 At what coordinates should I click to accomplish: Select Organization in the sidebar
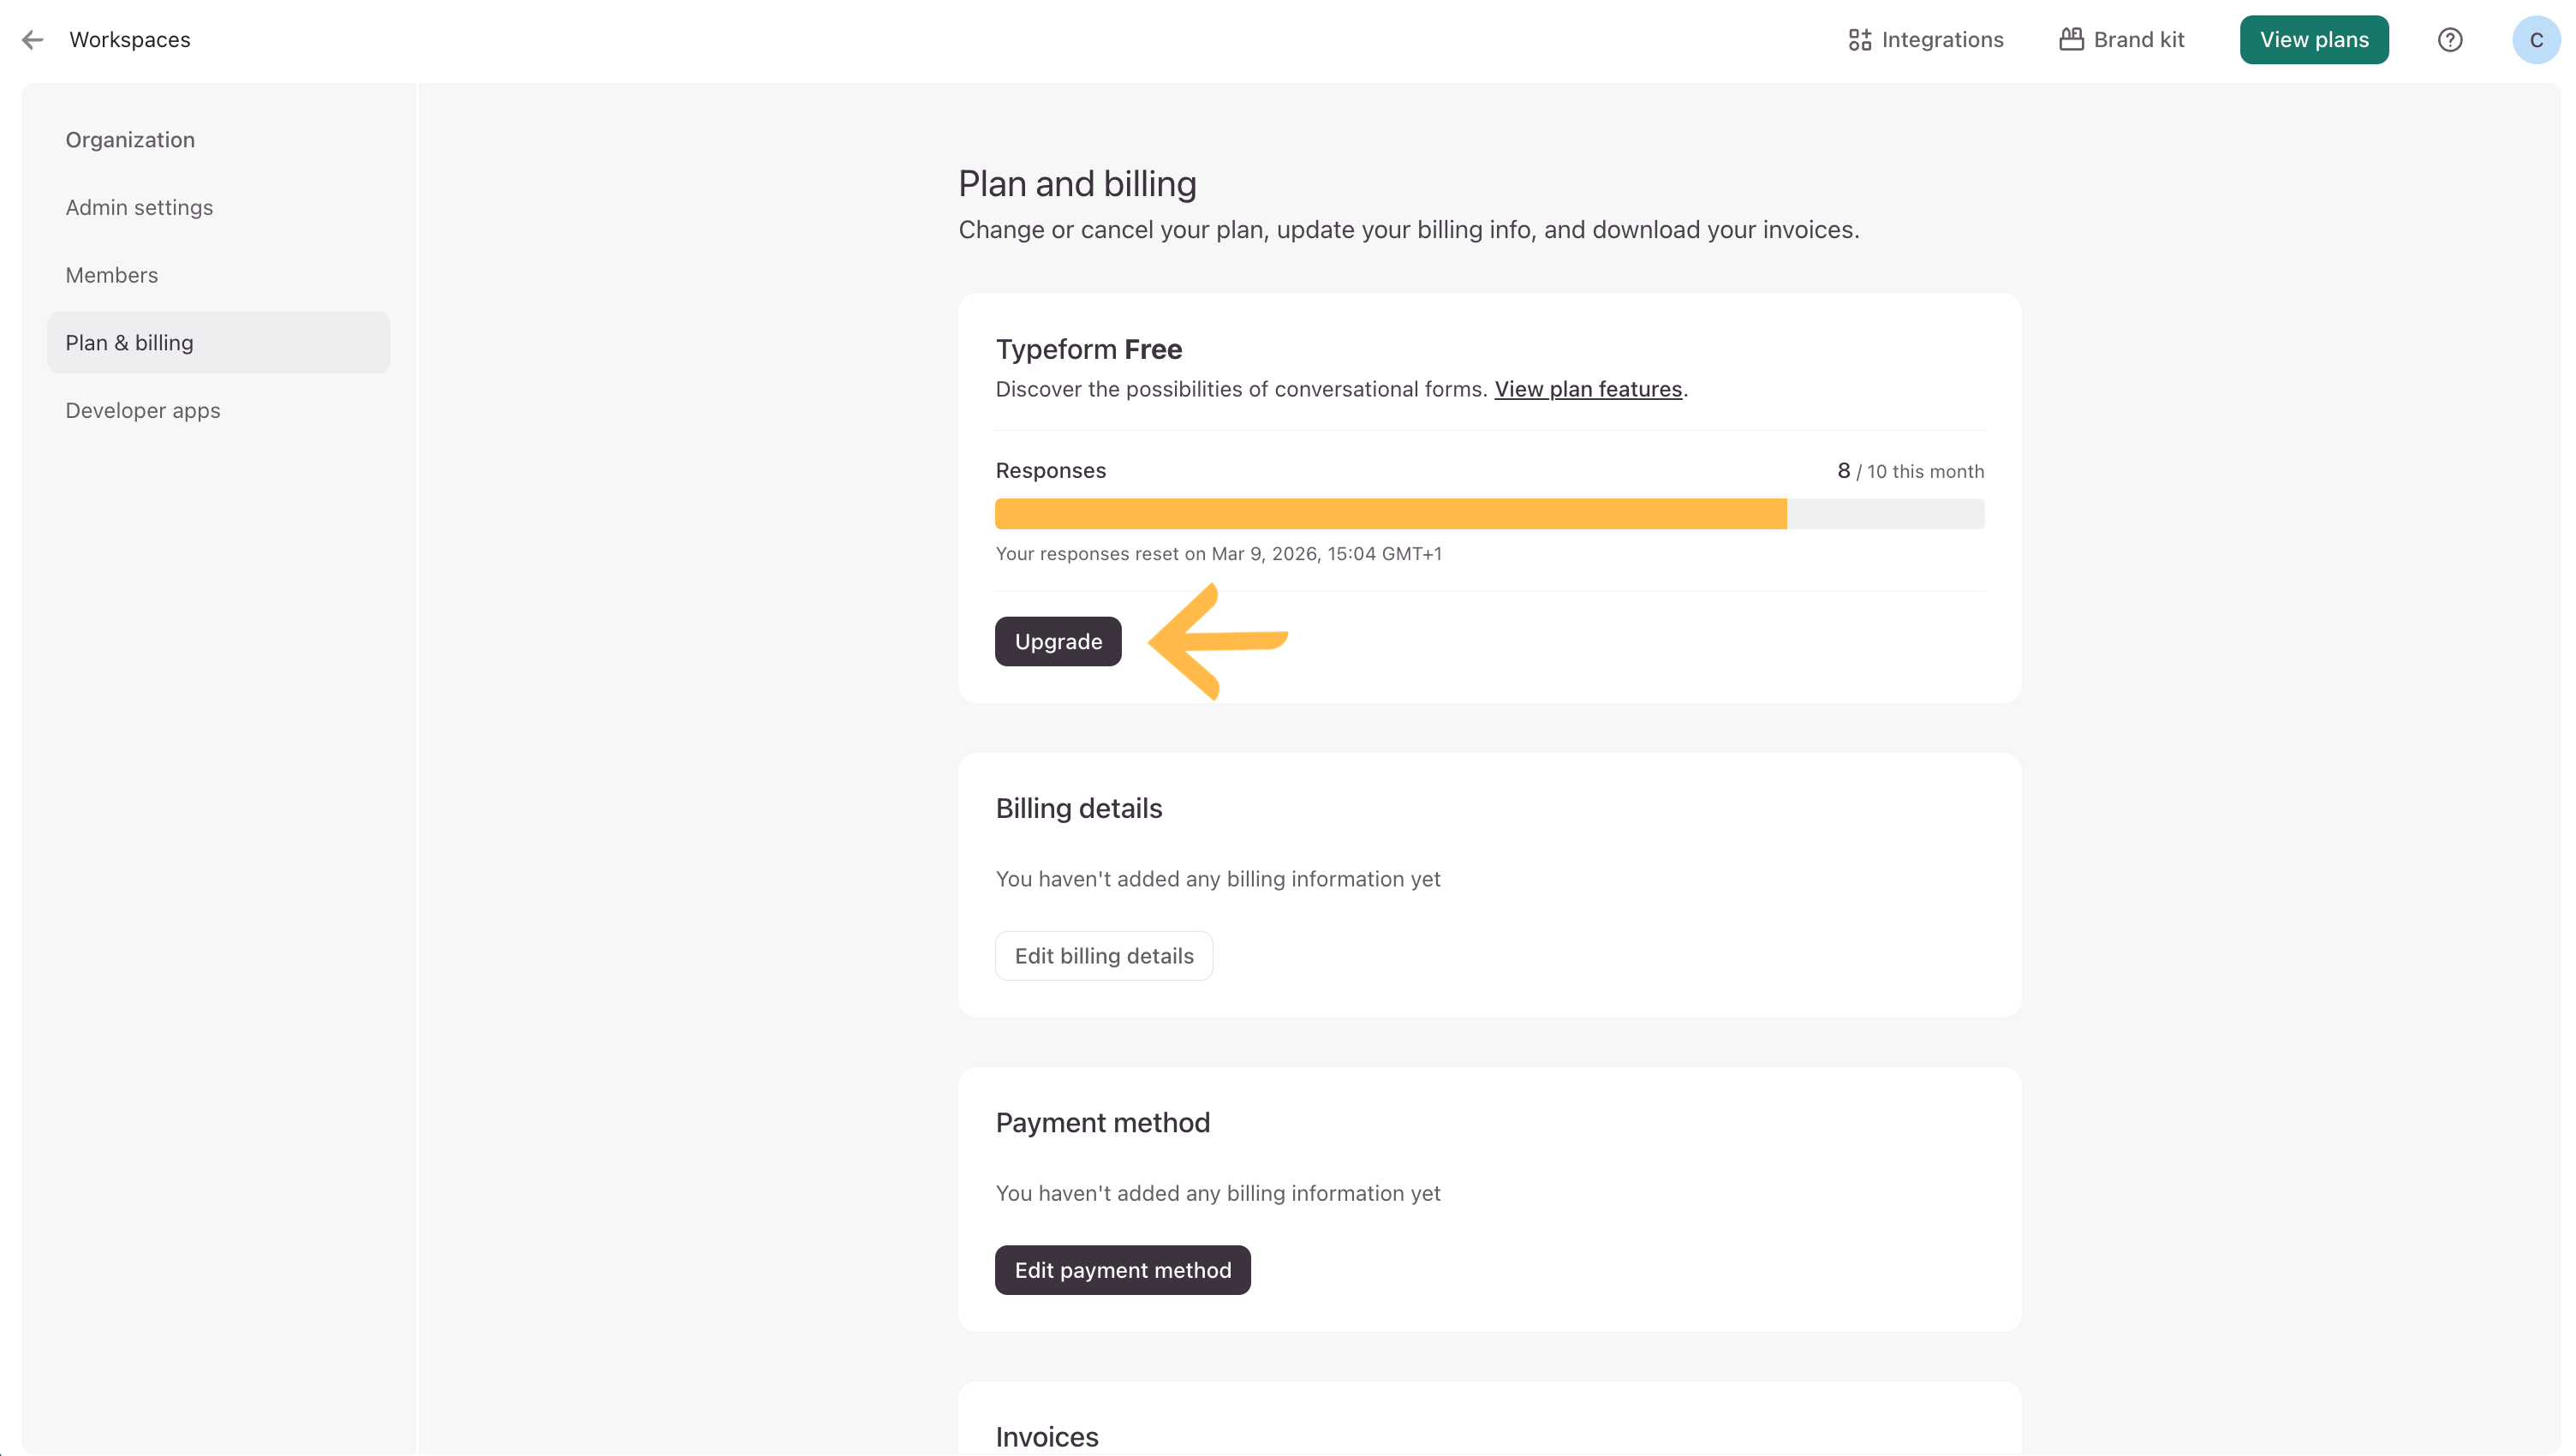[x=130, y=140]
